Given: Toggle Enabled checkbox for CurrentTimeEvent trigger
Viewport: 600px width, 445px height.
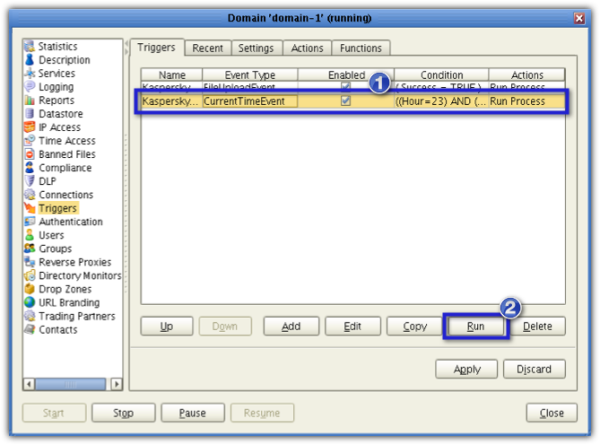Looking at the screenshot, I should tap(346, 102).
